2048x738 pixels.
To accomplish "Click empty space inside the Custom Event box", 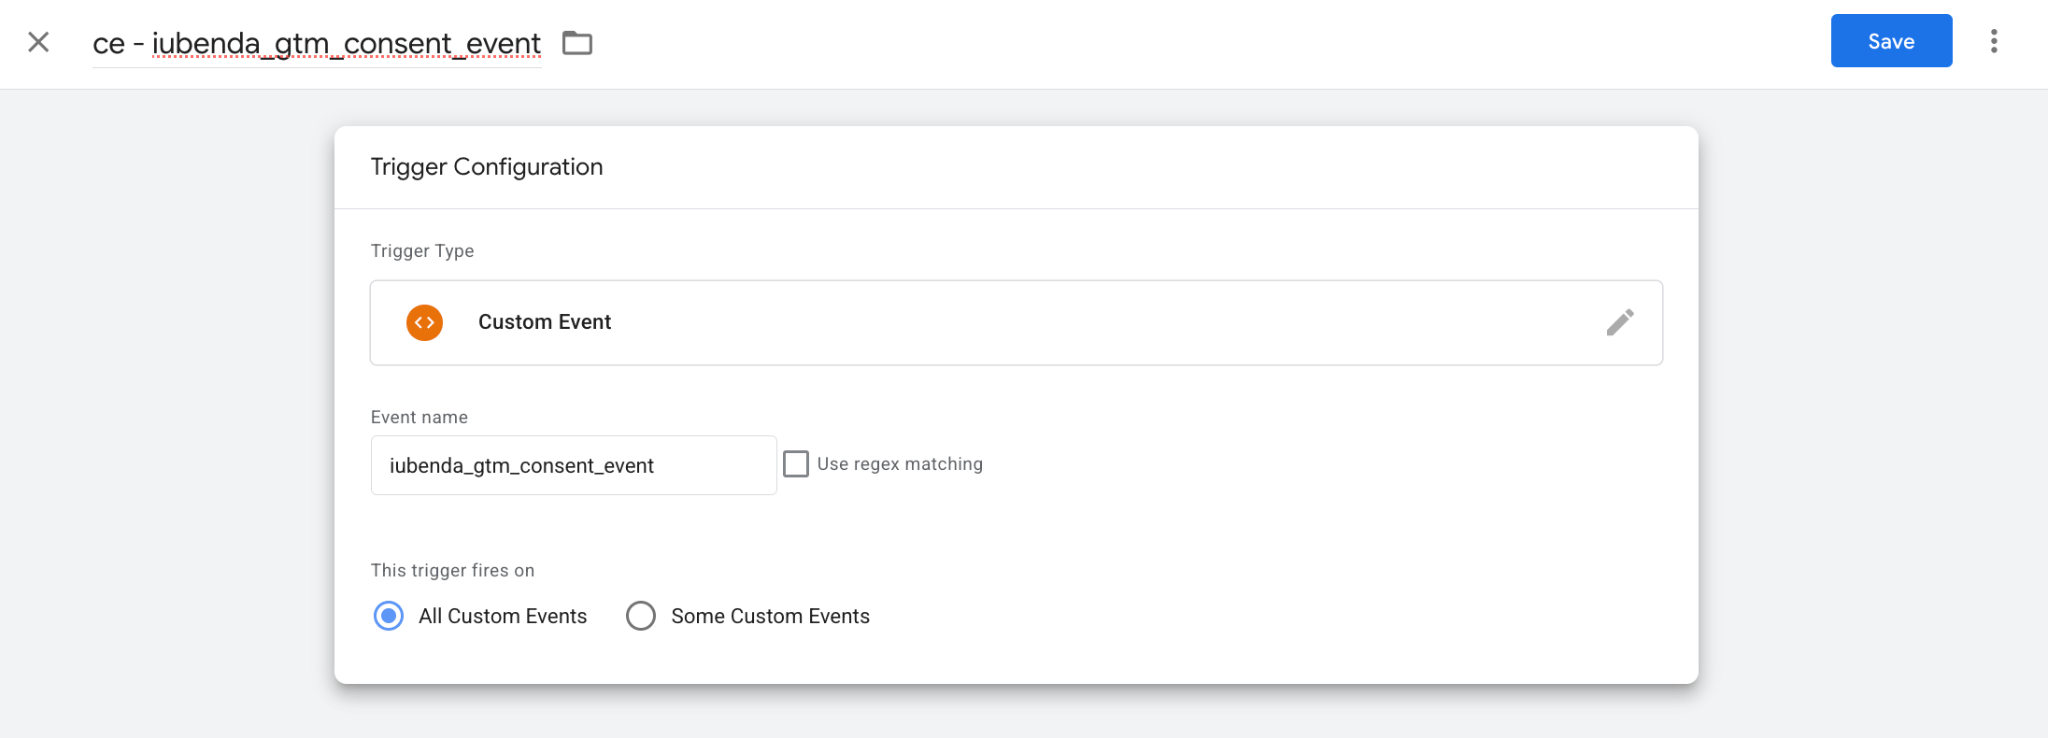I will click(1100, 323).
